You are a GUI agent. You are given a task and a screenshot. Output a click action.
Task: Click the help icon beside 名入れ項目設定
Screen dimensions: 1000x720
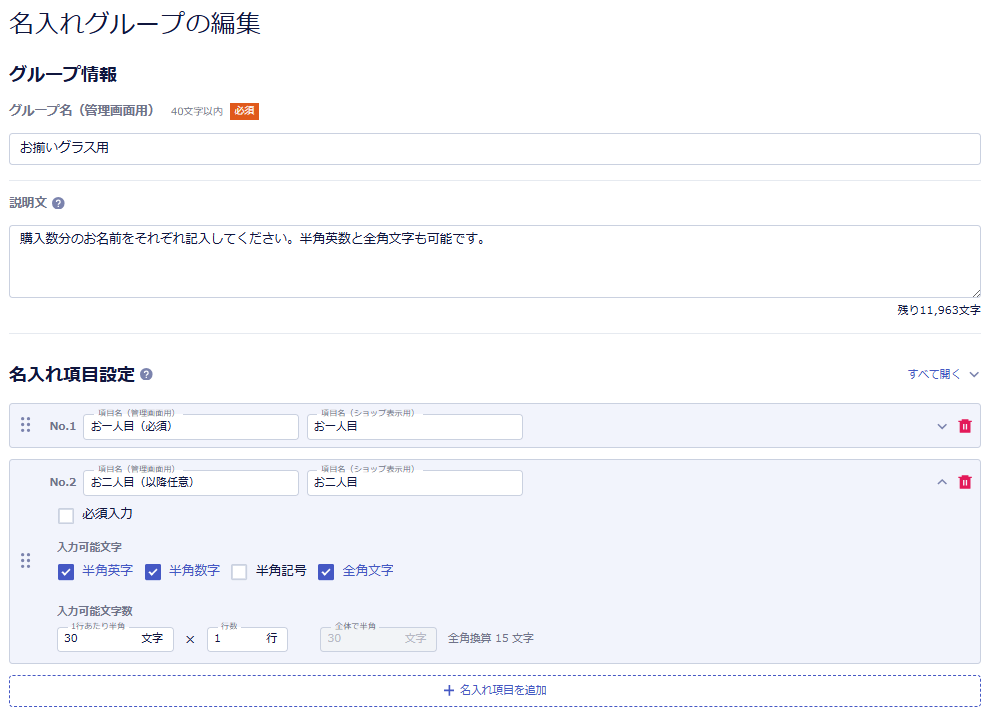click(146, 374)
